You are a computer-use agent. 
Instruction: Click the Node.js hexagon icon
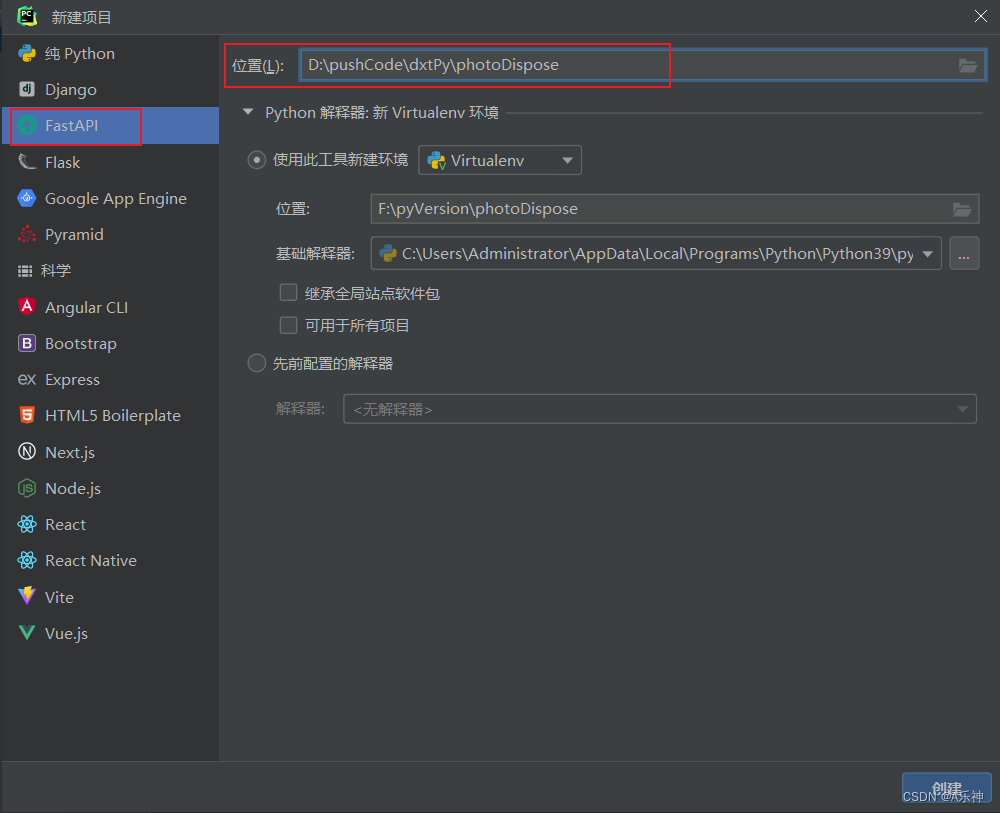[27, 488]
